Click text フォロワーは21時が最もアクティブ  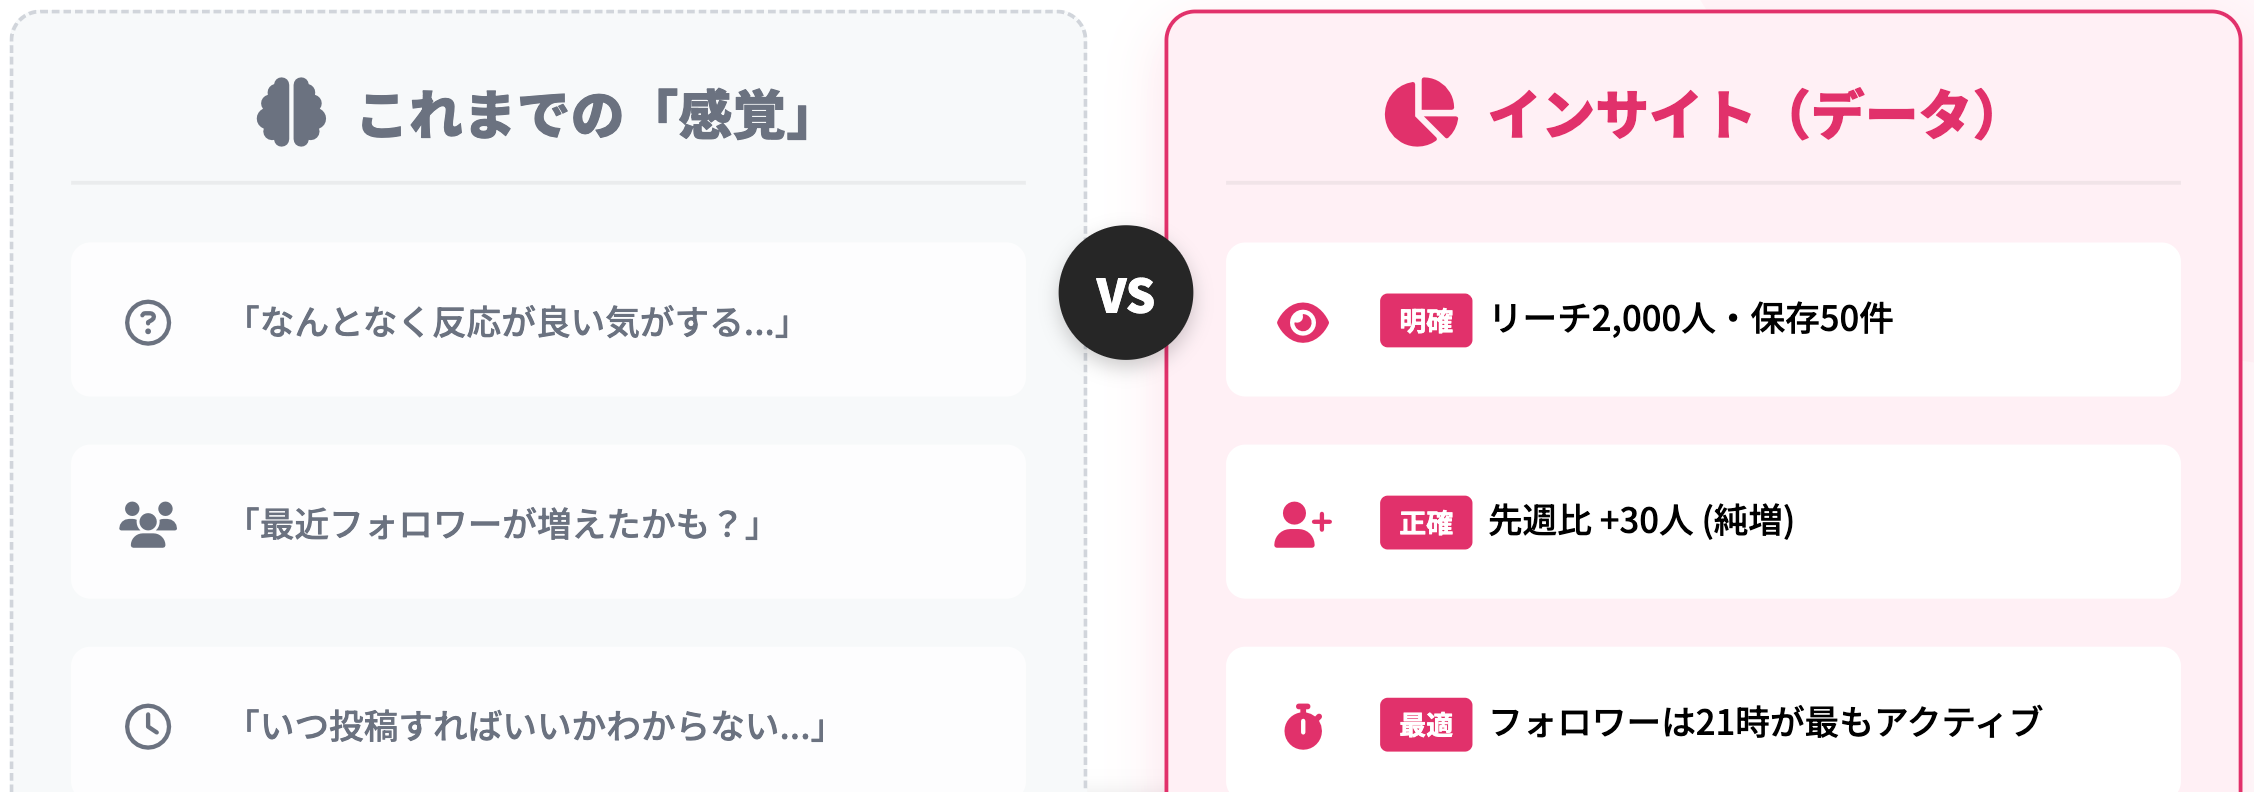pyautogui.click(x=1765, y=723)
